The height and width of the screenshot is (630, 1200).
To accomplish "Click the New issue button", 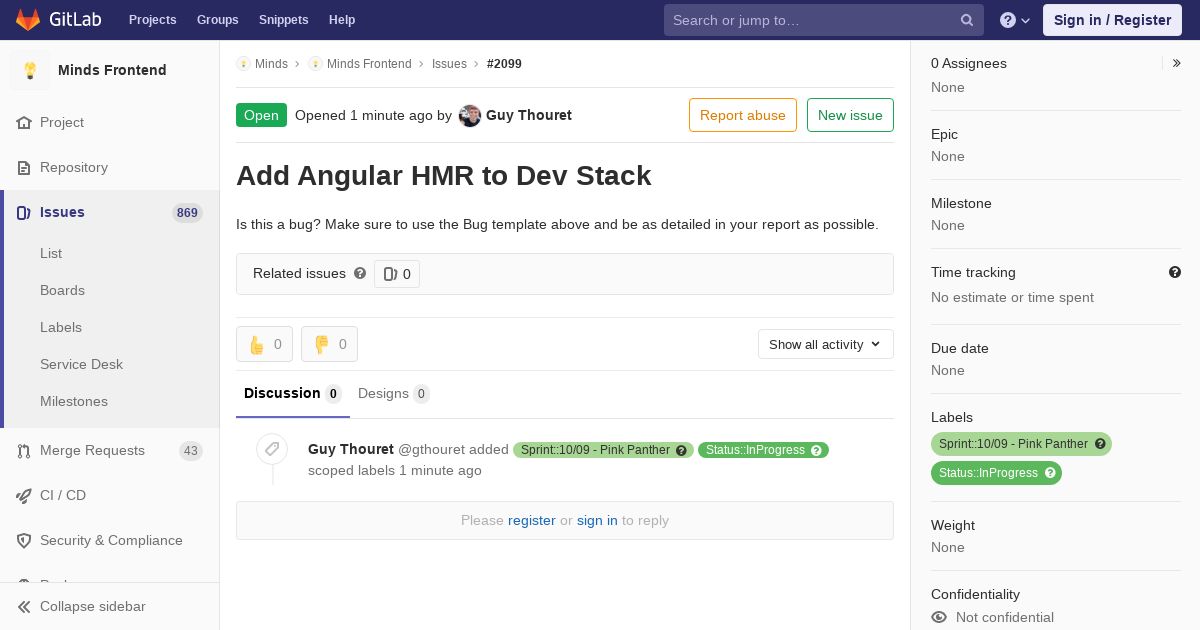I will (x=850, y=115).
